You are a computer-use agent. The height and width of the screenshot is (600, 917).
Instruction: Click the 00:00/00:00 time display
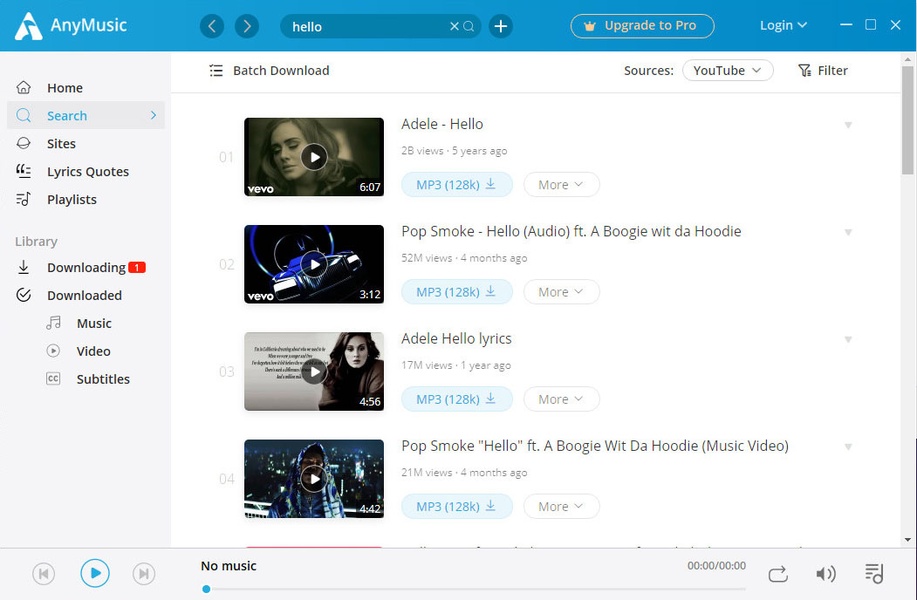(x=716, y=565)
